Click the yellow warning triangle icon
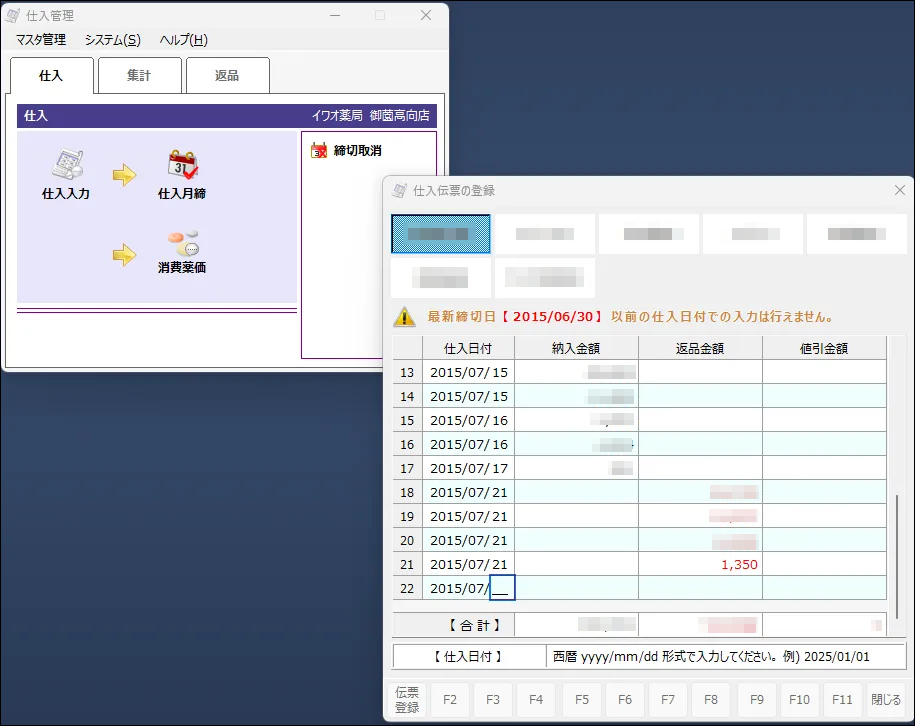 [x=404, y=317]
